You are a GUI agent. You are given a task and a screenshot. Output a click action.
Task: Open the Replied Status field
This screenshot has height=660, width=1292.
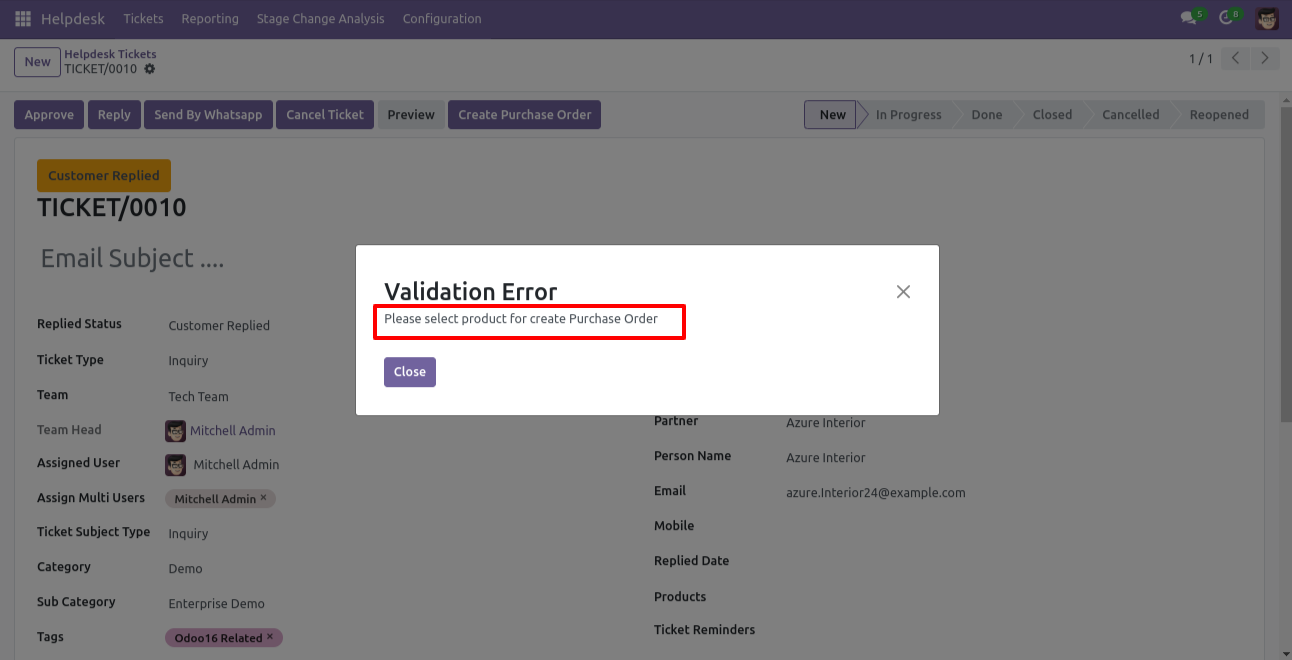[219, 326]
